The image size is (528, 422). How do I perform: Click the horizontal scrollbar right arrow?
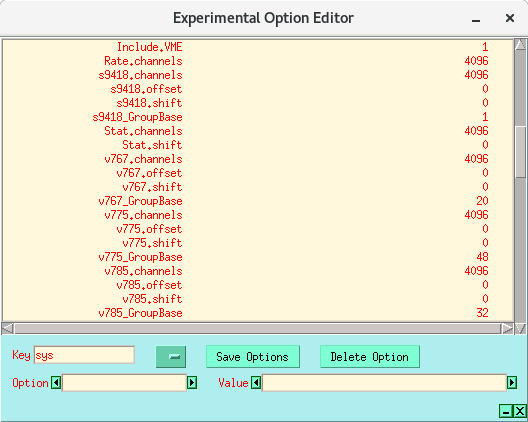tap(507, 328)
